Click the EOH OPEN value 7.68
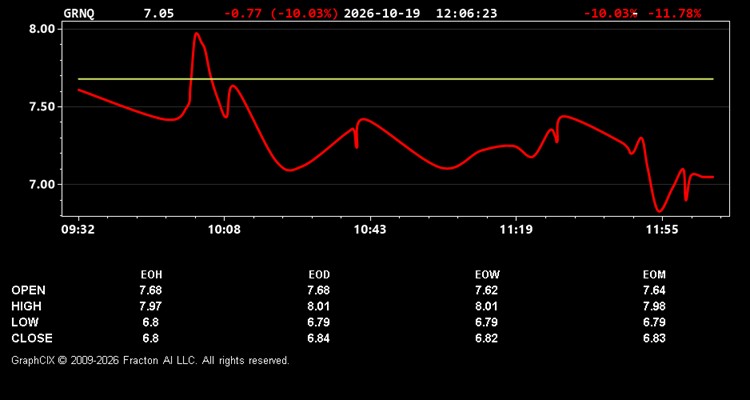The width and height of the screenshot is (750, 400). (151, 290)
